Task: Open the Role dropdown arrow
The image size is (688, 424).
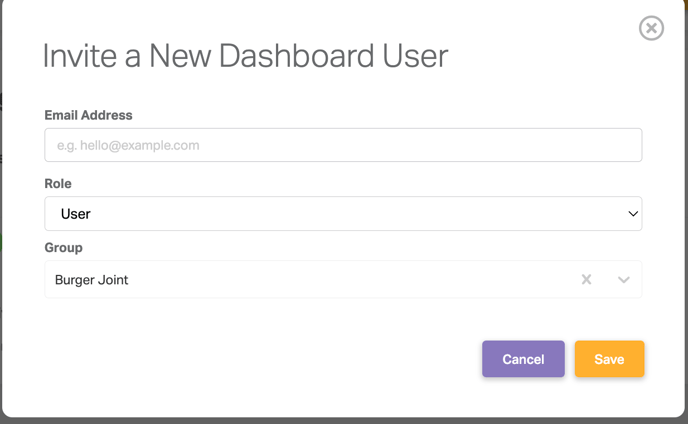Action: (633, 214)
